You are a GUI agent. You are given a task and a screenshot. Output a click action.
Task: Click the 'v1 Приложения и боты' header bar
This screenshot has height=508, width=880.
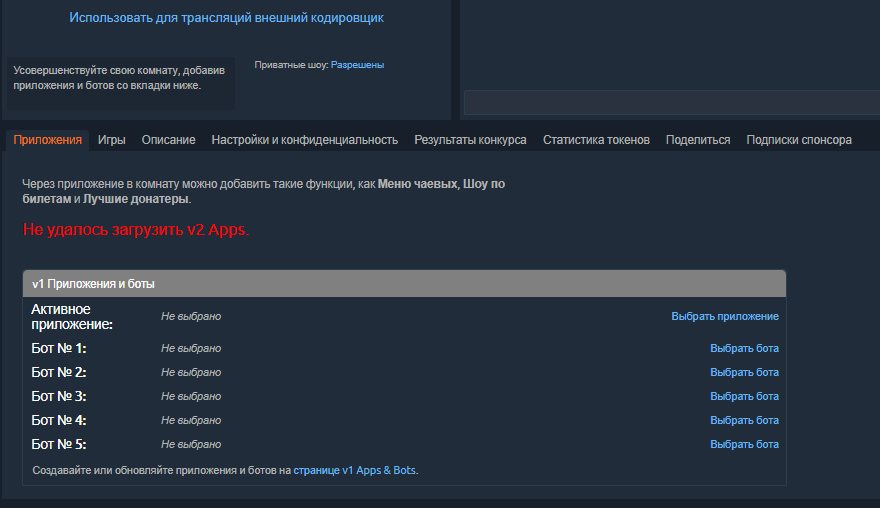pyautogui.click(x=404, y=284)
